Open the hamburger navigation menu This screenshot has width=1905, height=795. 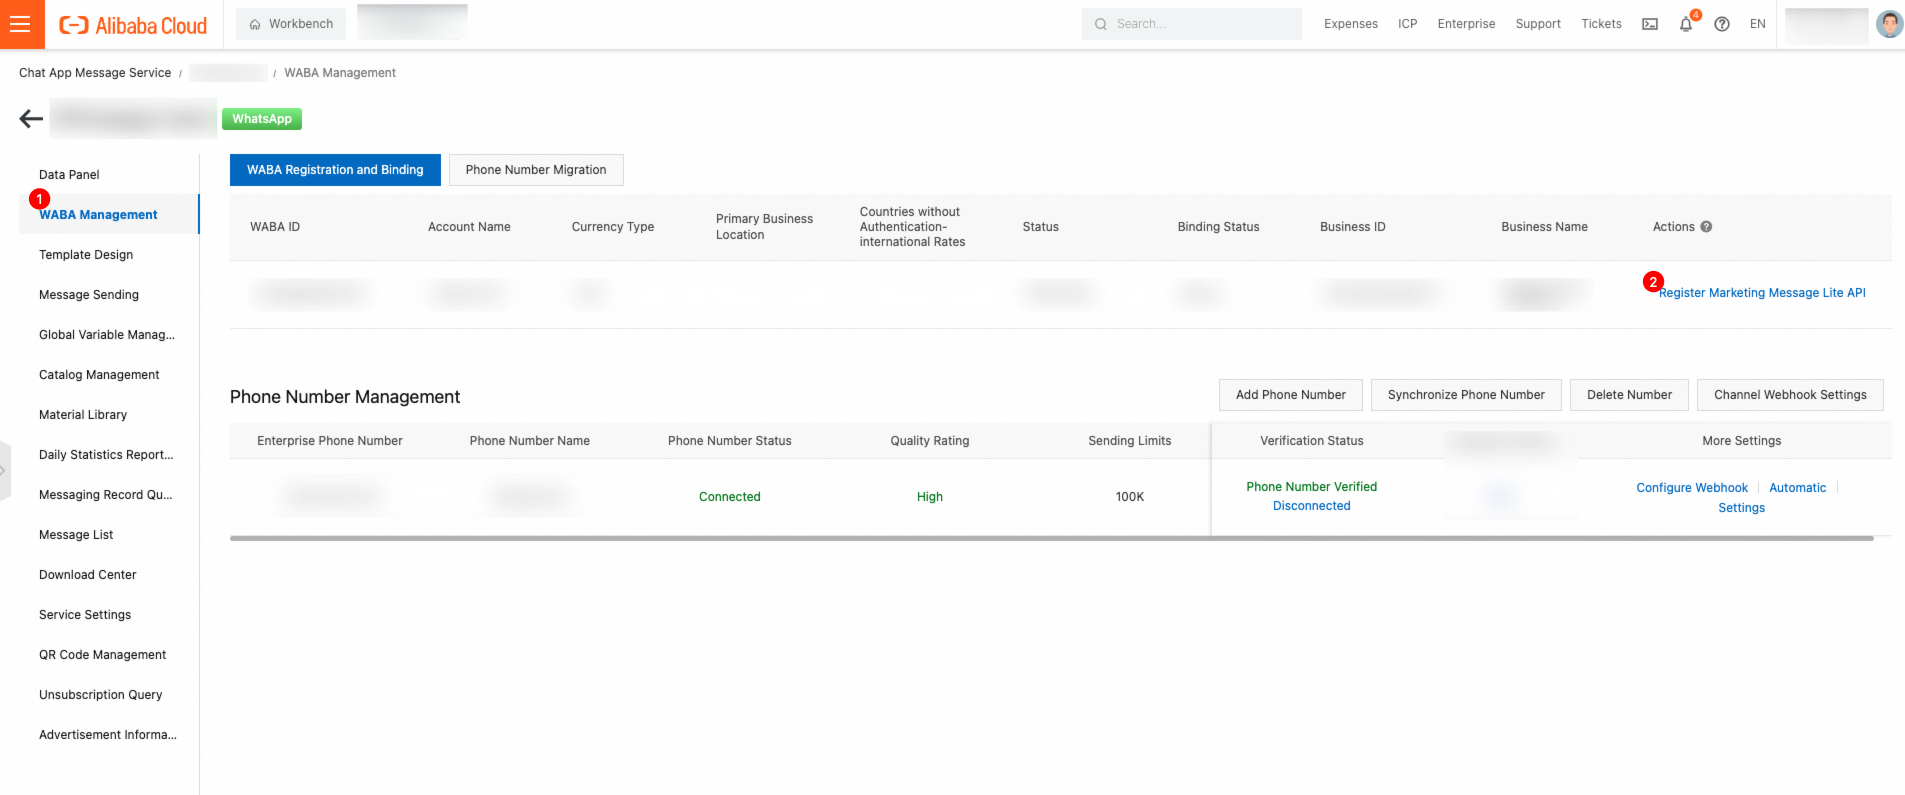pyautogui.click(x=20, y=24)
